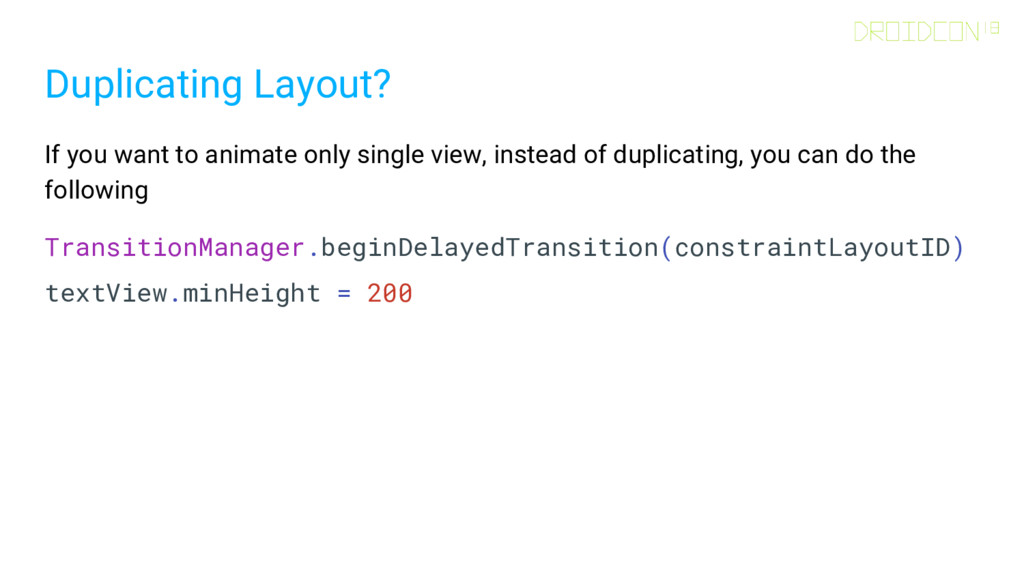
Task: Click 'you can do the' in the sentence
Action: (x=833, y=155)
